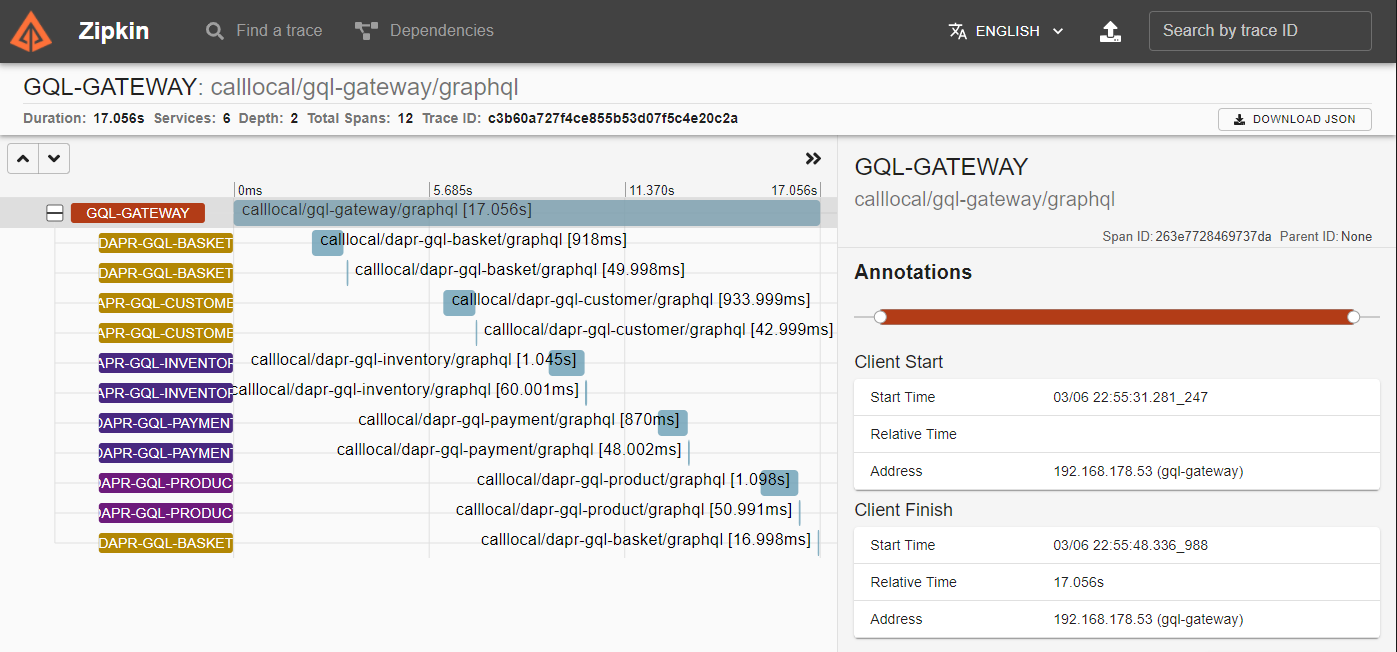Click the trace ID value c3b60a727f4ce855b53d07f5c4e20c2a
This screenshot has height=652, width=1397.
(613, 118)
